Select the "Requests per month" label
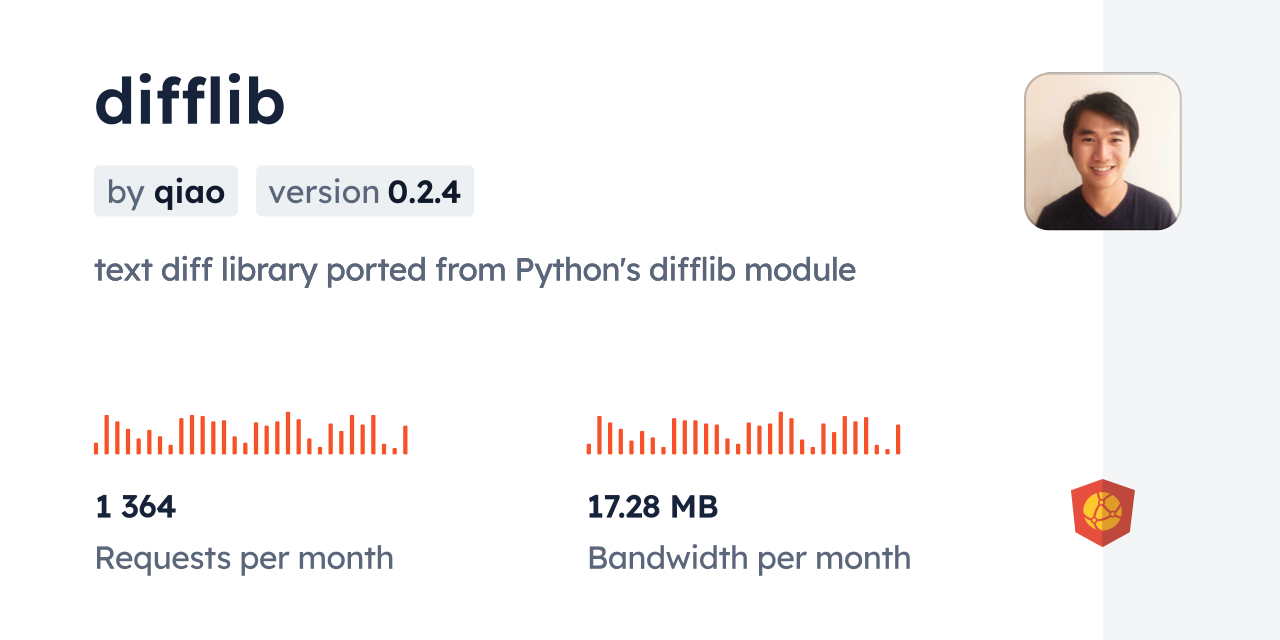 (x=244, y=558)
